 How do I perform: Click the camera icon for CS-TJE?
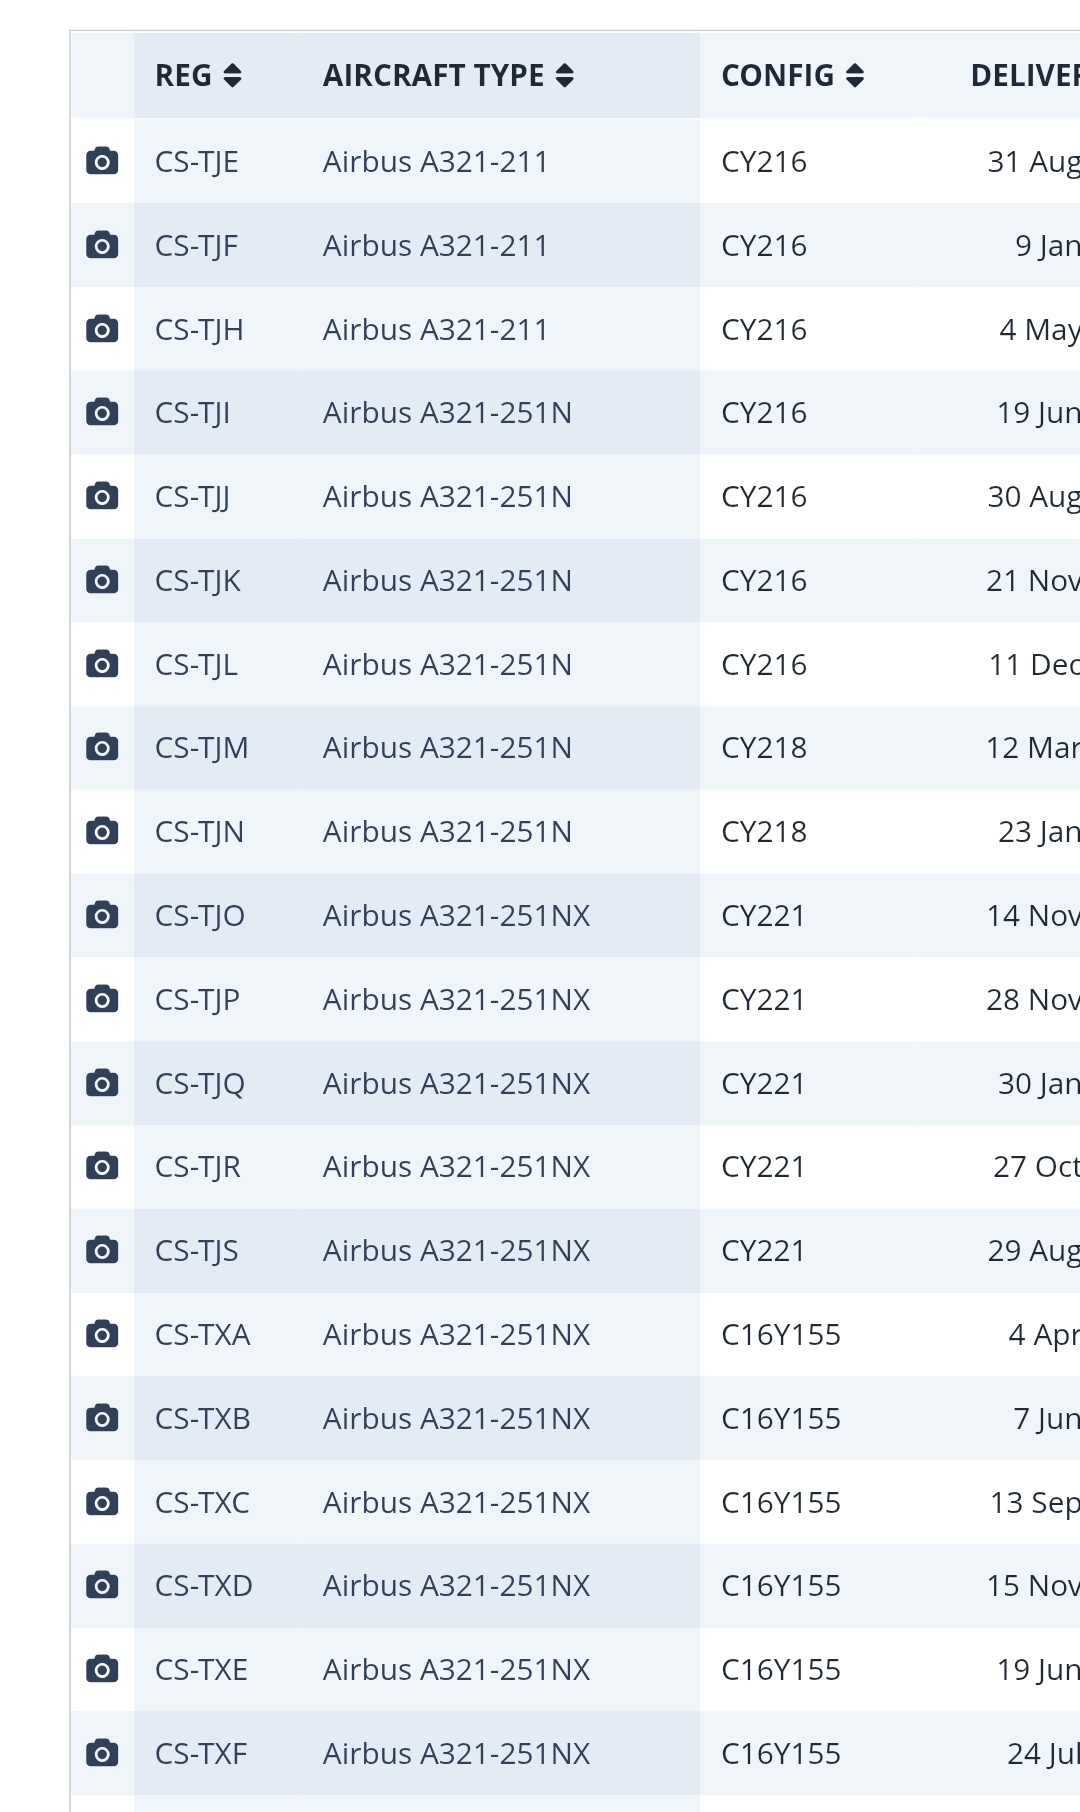(102, 161)
